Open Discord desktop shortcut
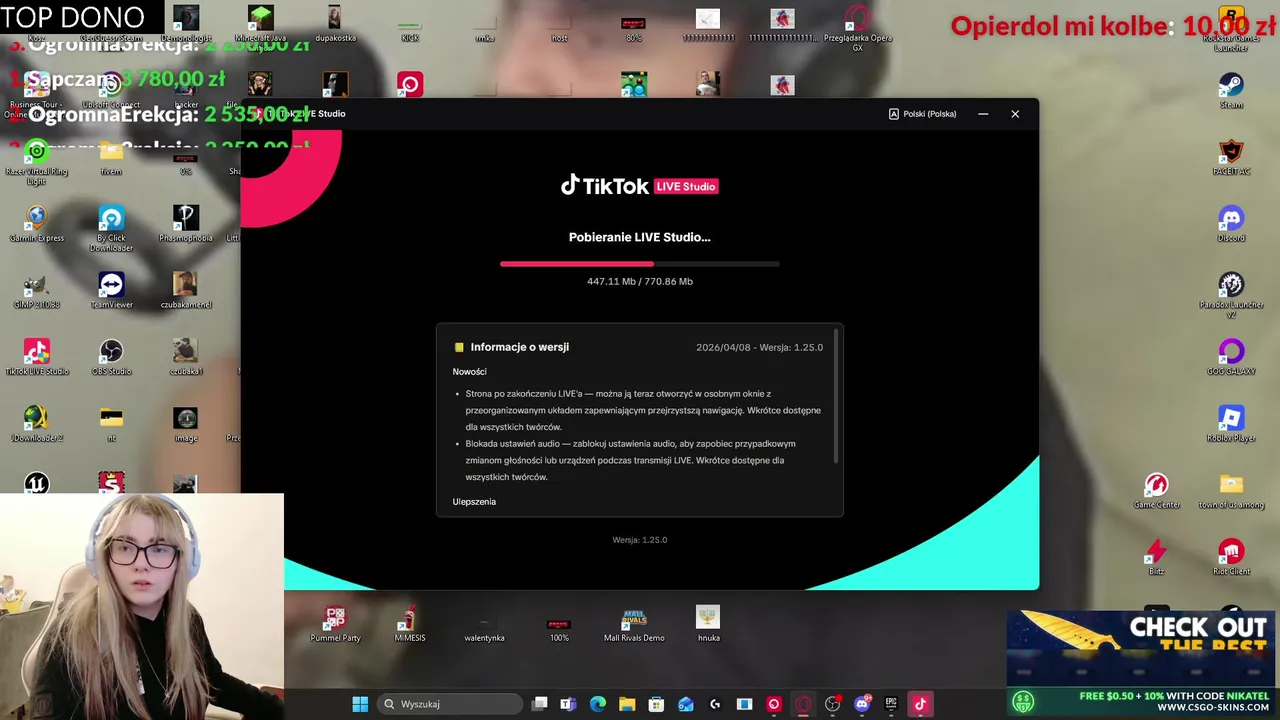Viewport: 1280px width, 720px height. pos(1231,224)
